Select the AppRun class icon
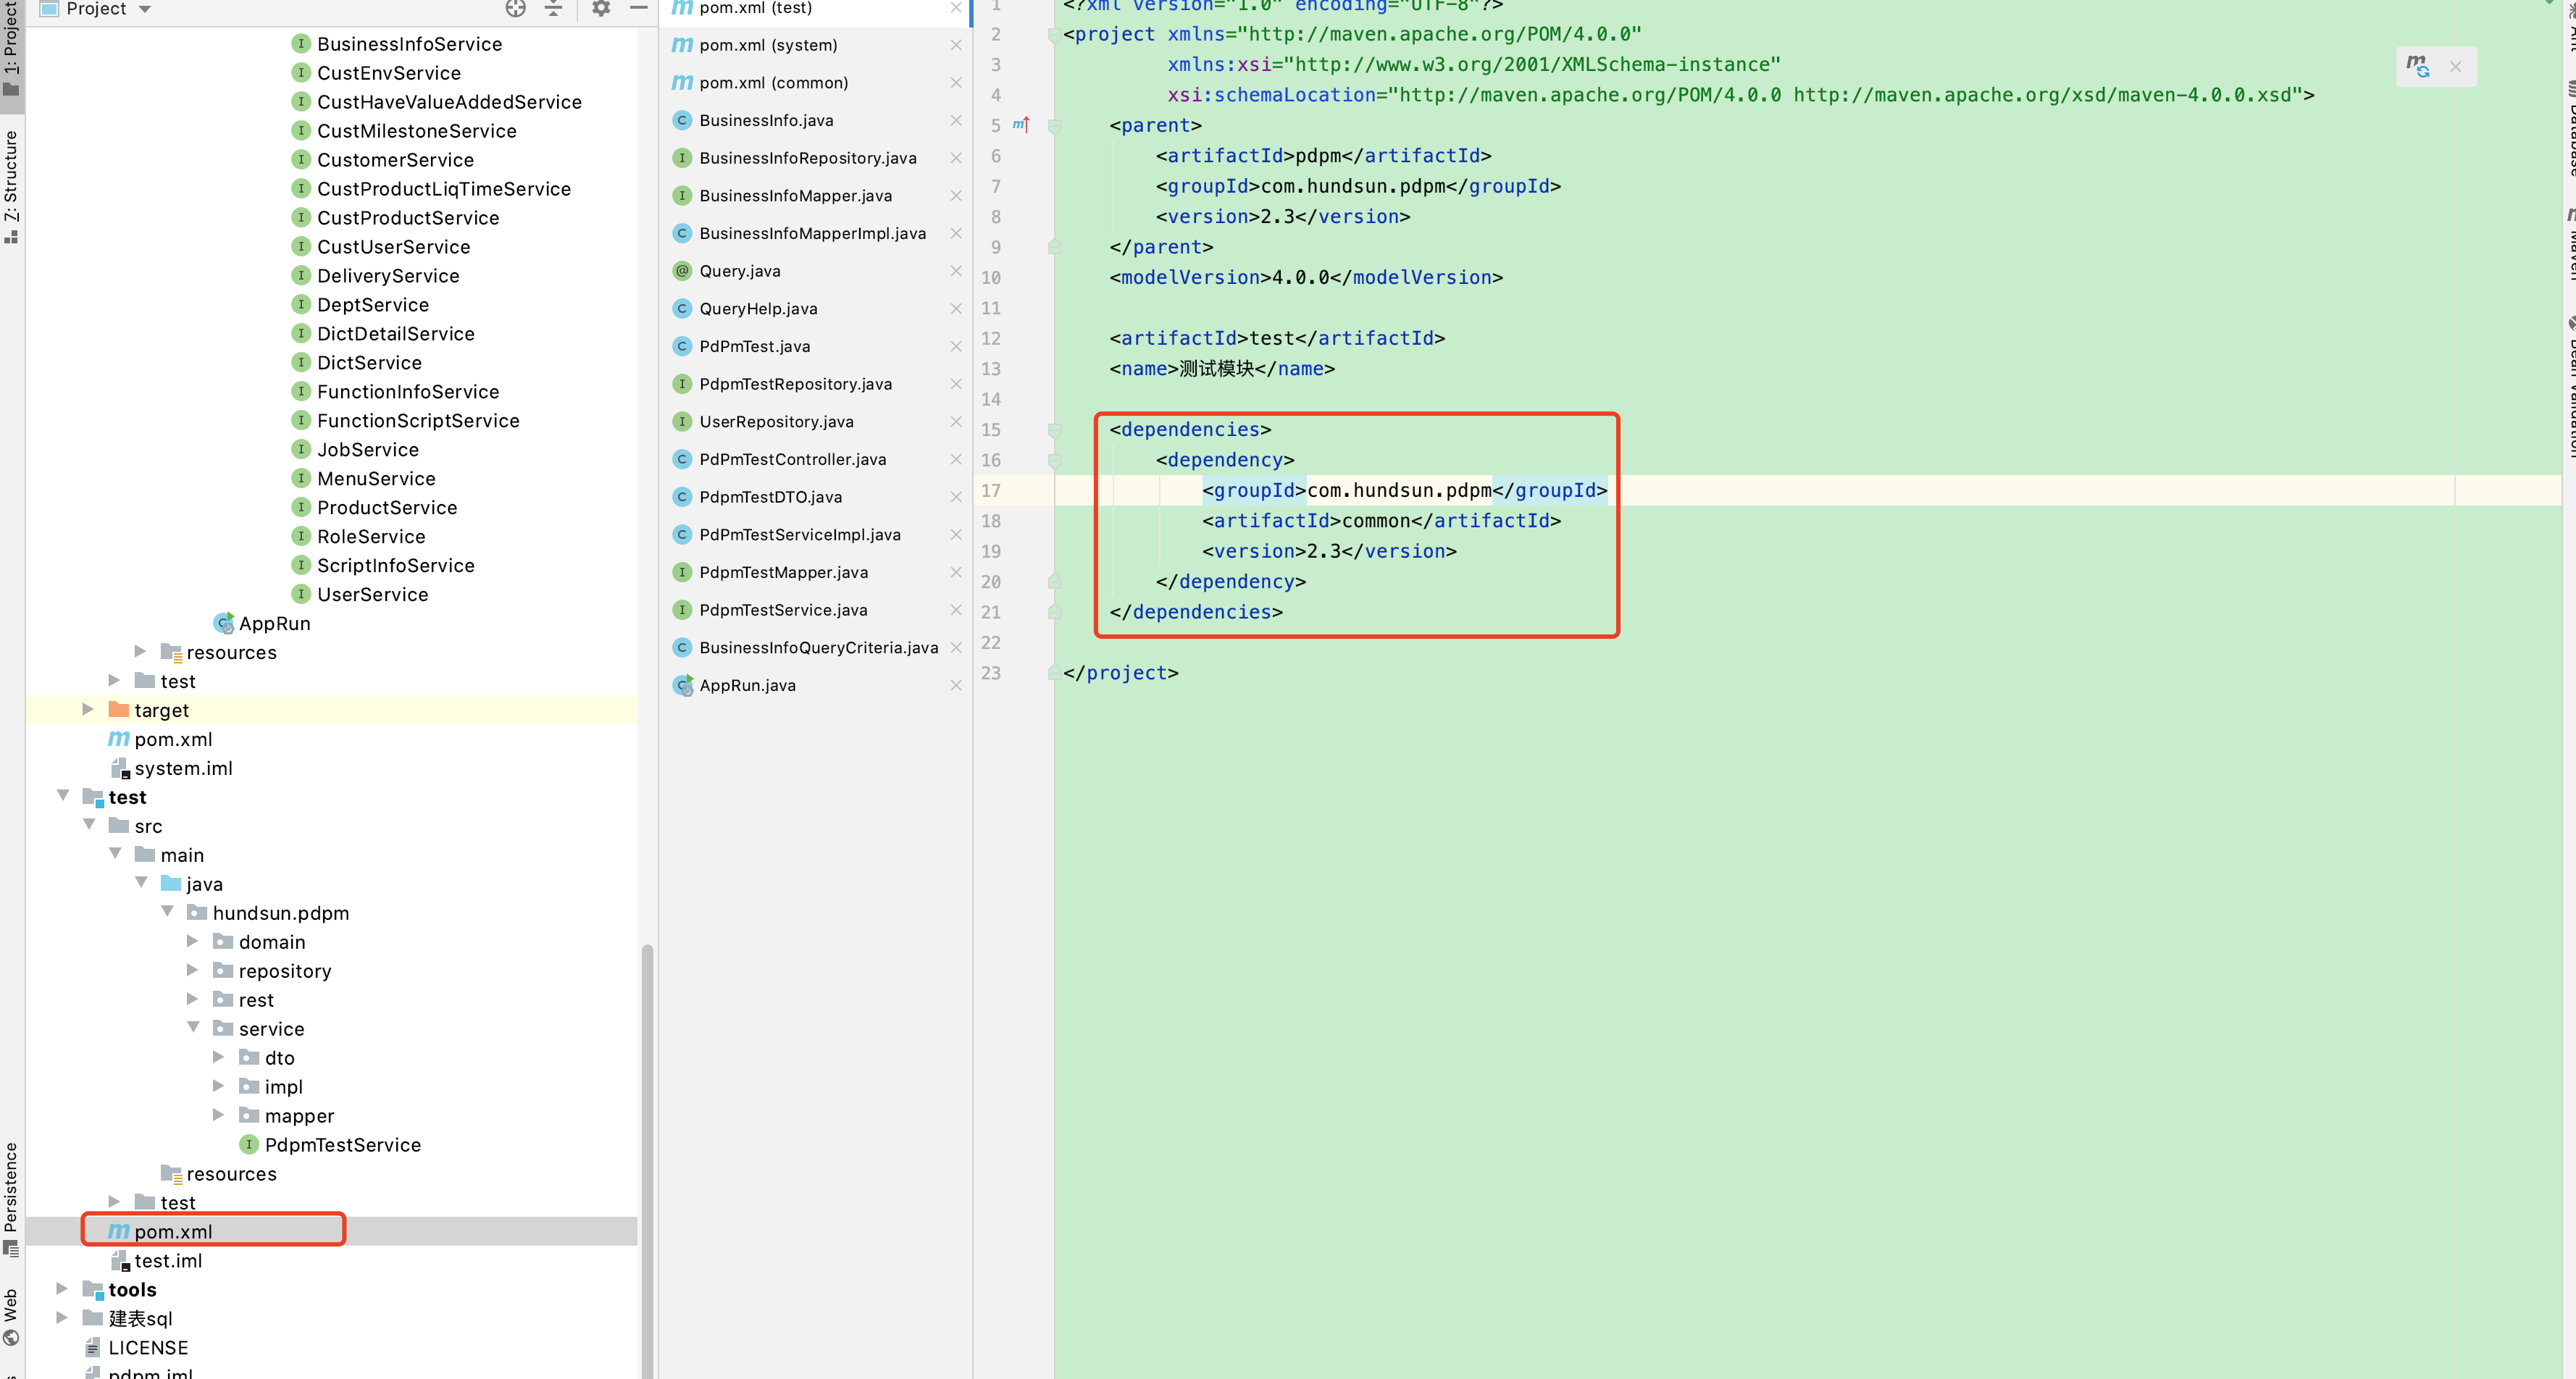2576x1379 pixels. (x=224, y=623)
